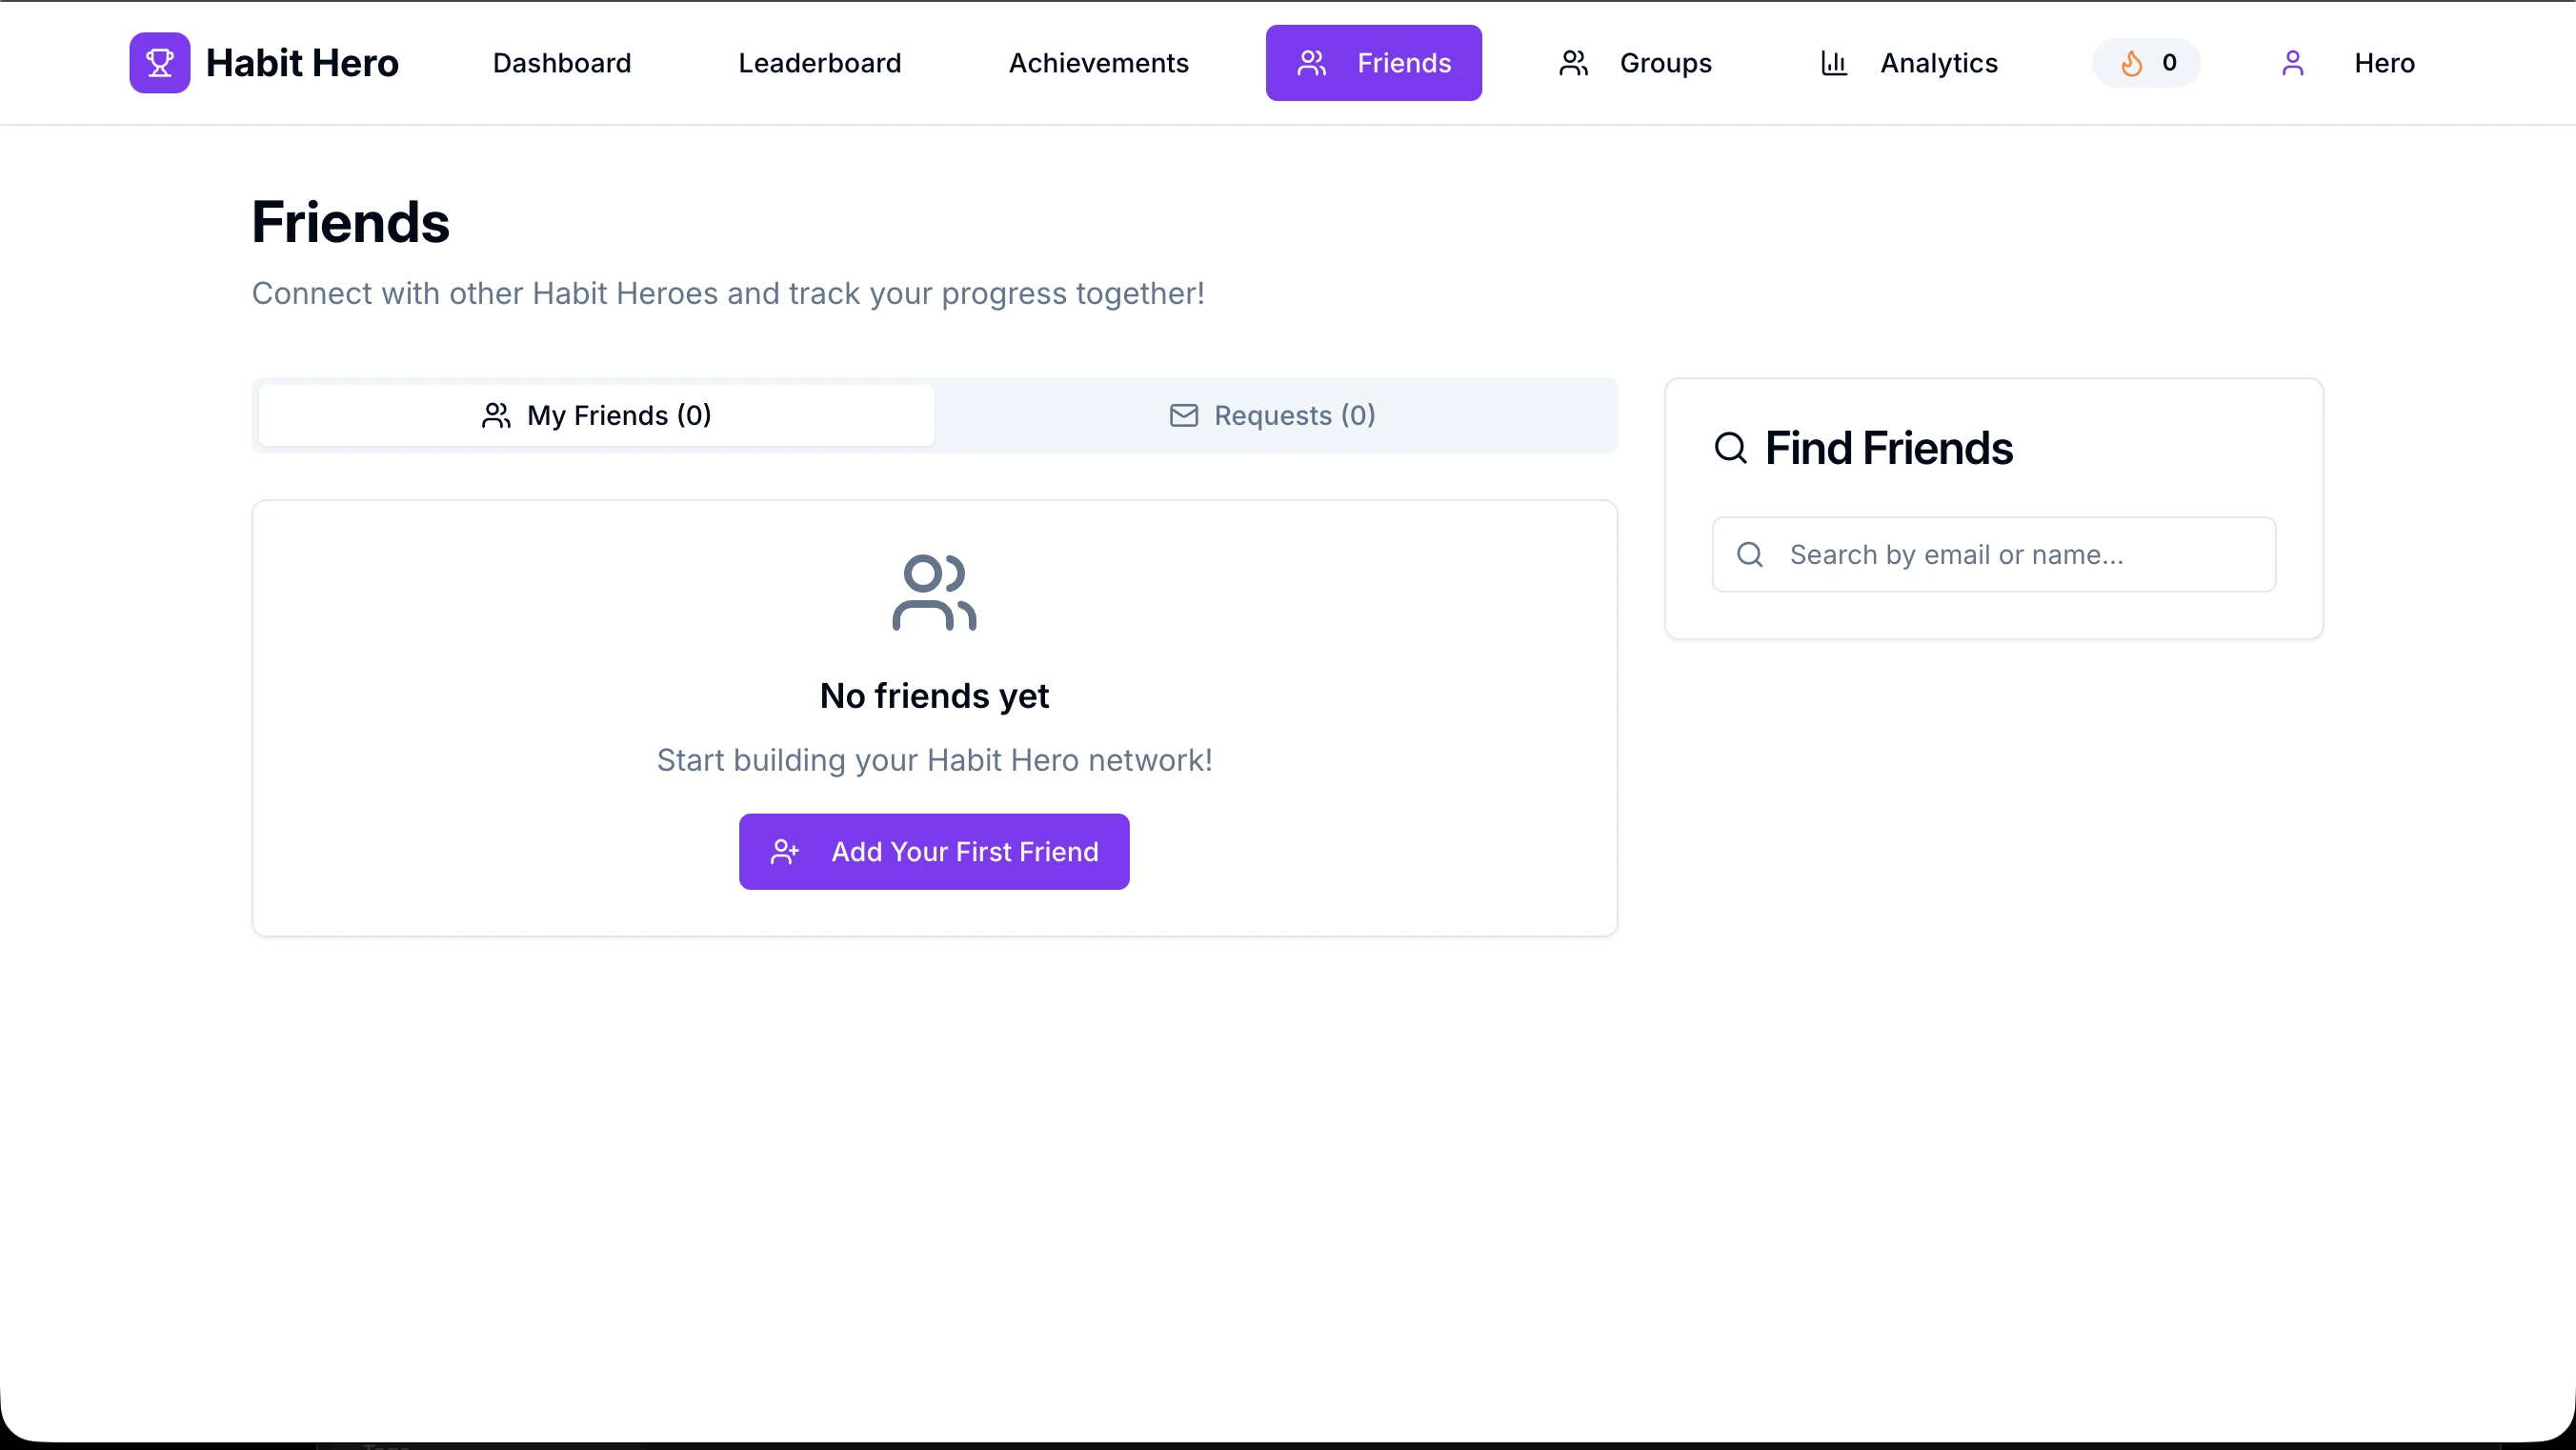Image resolution: width=2576 pixels, height=1450 pixels.
Task: Open the Leaderboard page
Action: (820, 63)
